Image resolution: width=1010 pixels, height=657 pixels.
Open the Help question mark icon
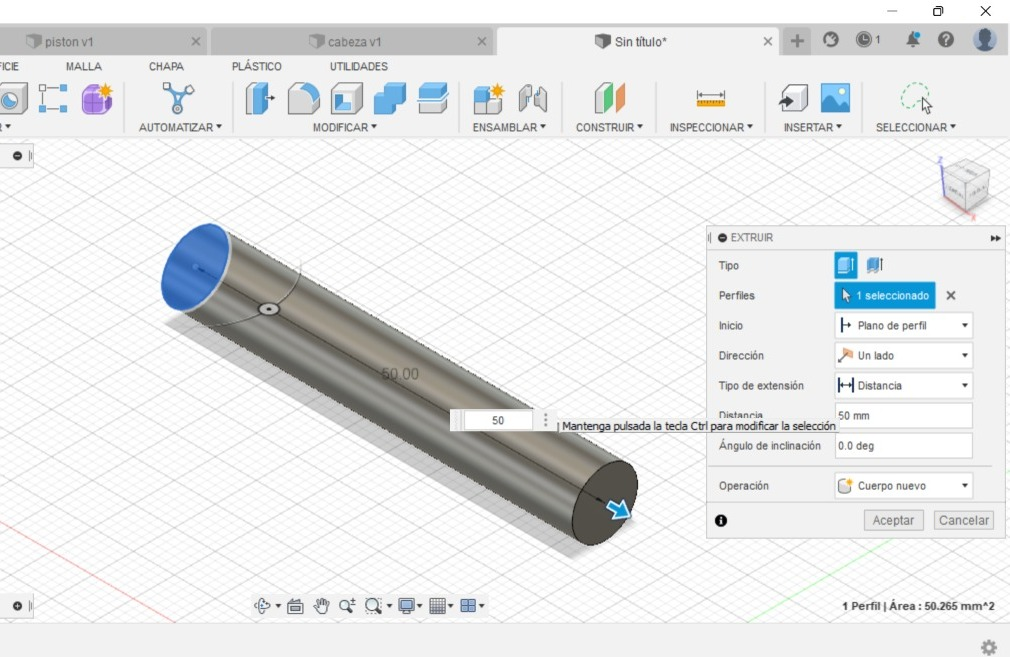(x=946, y=40)
